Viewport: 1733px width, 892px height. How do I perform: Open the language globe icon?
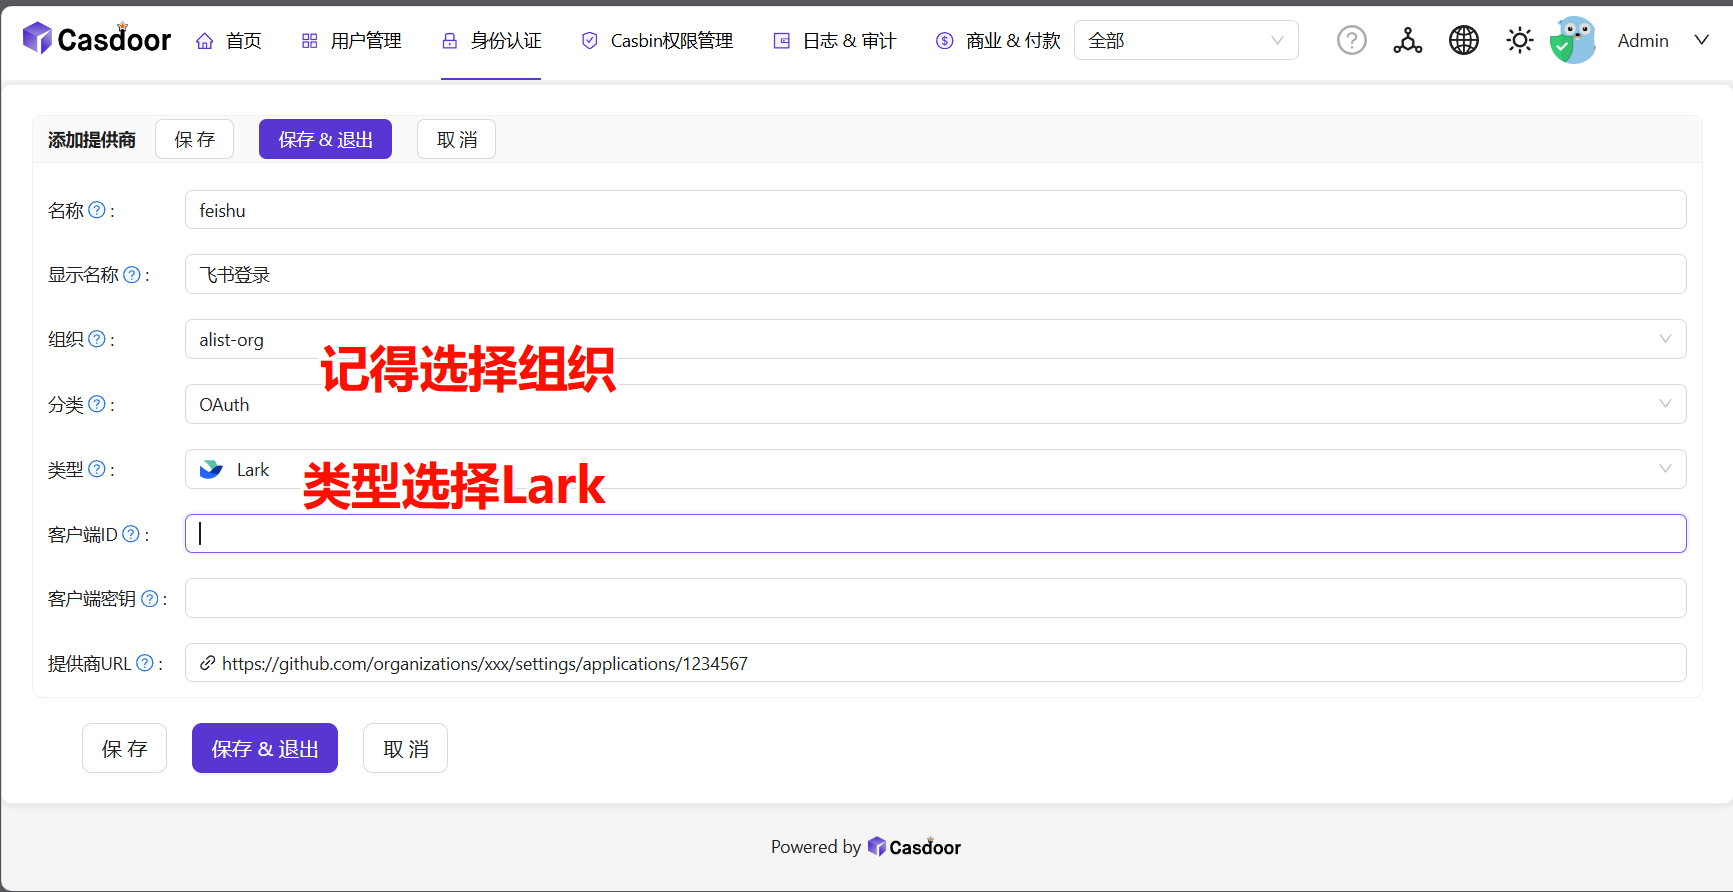1464,40
